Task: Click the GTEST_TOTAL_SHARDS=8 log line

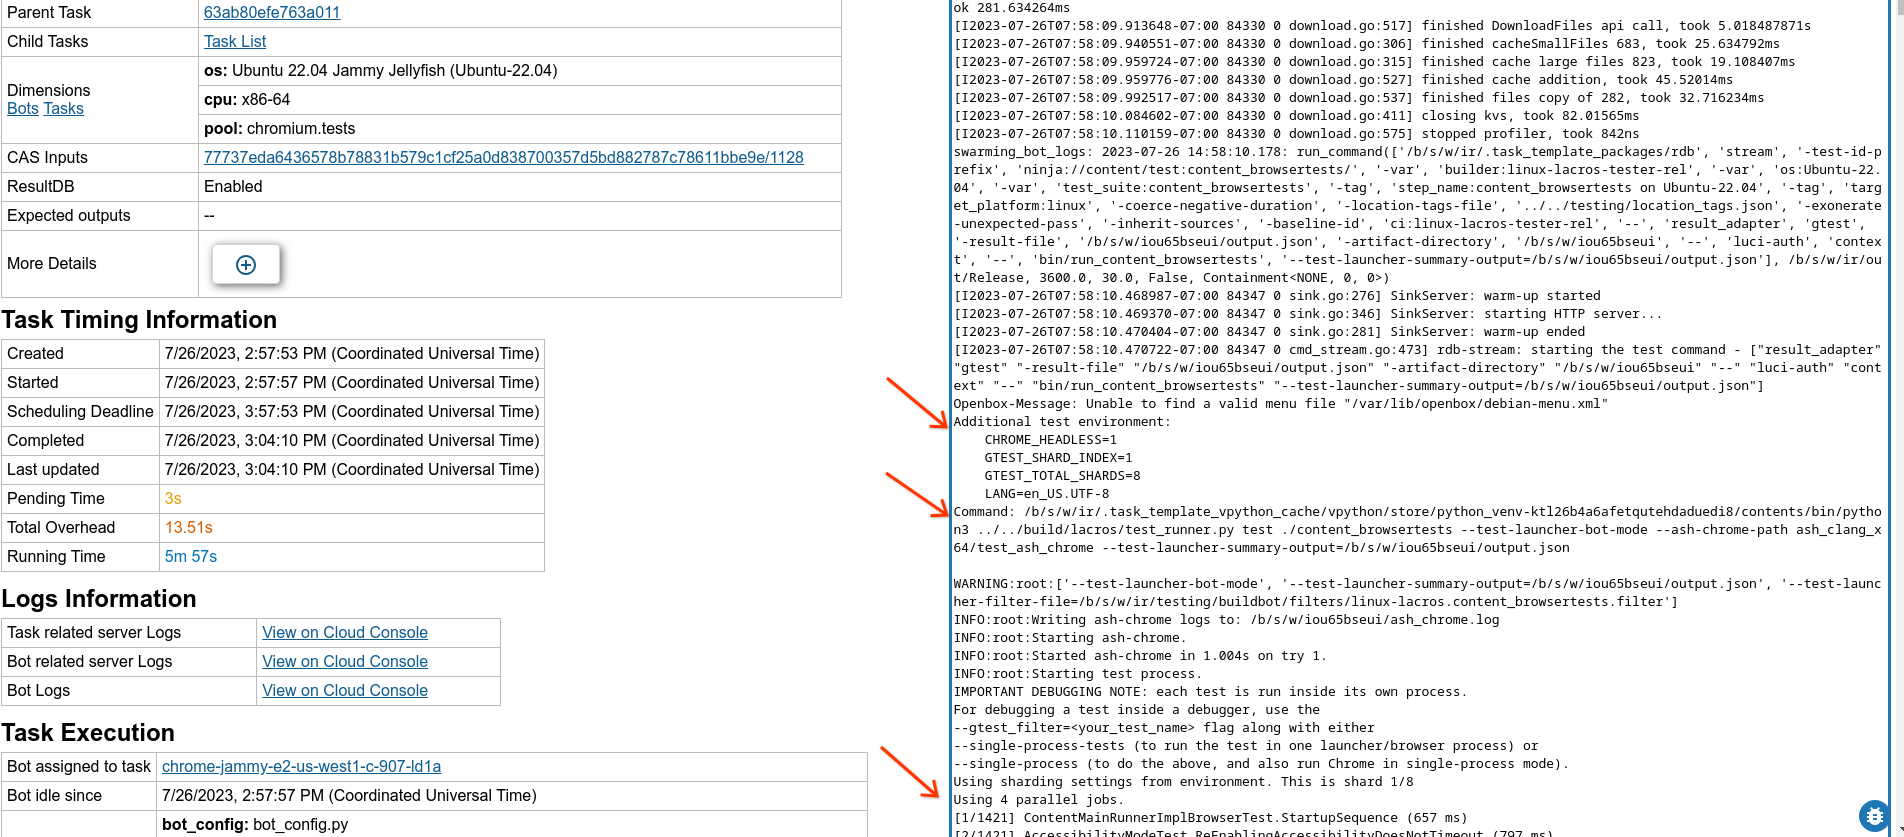Action: [x=1062, y=476]
